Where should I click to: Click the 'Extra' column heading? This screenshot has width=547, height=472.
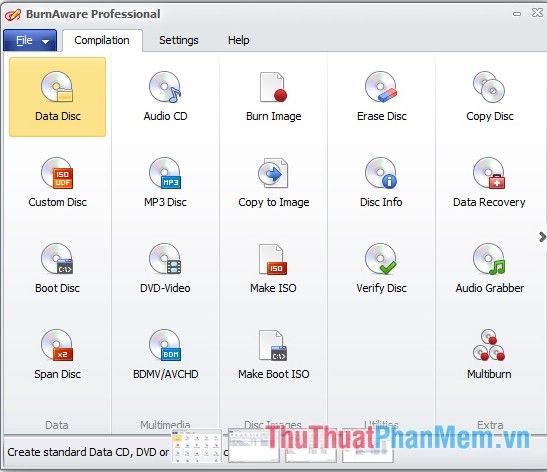[490, 425]
